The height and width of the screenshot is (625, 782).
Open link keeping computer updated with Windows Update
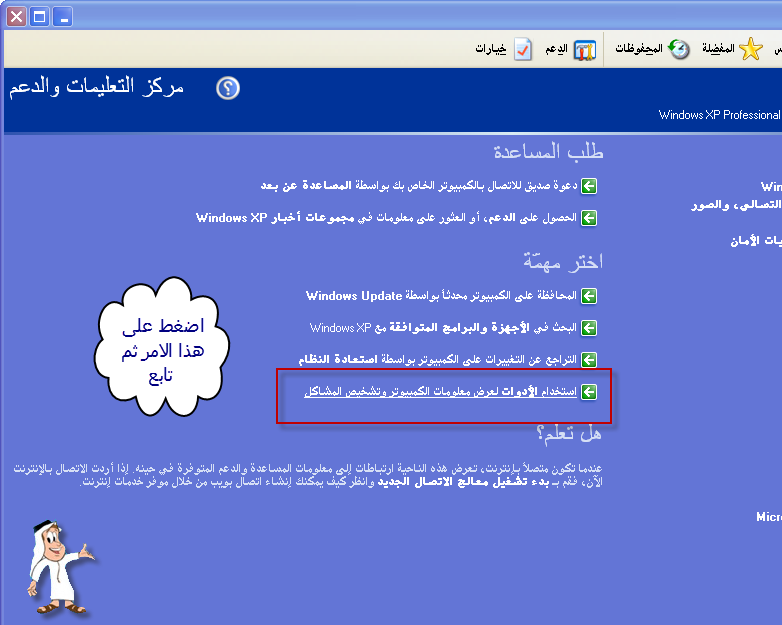441,296
